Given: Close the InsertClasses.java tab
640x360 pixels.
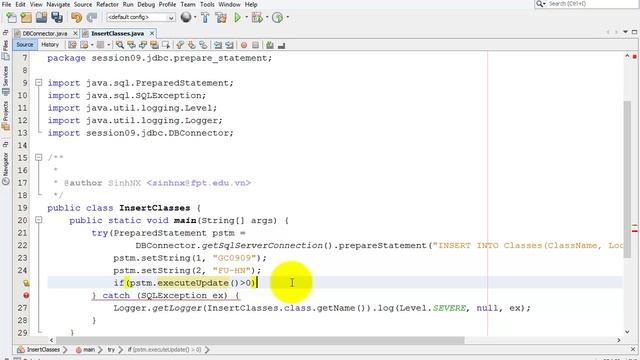Looking at the screenshot, I should point(152,33).
